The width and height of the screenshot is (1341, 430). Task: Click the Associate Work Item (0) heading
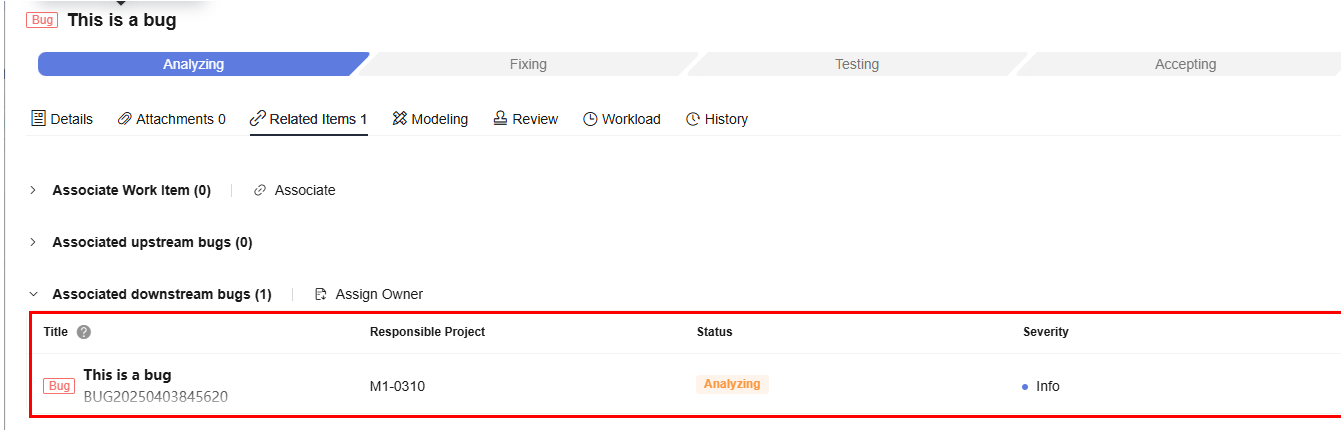132,190
